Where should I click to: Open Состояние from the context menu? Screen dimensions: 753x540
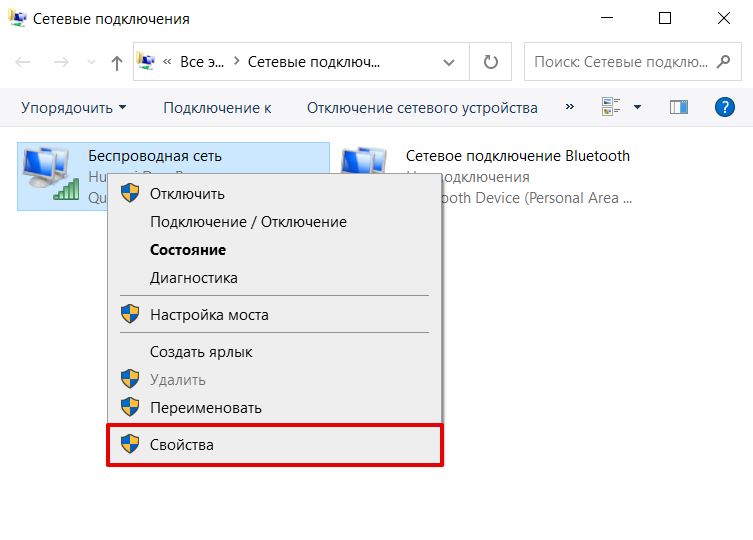coord(188,250)
